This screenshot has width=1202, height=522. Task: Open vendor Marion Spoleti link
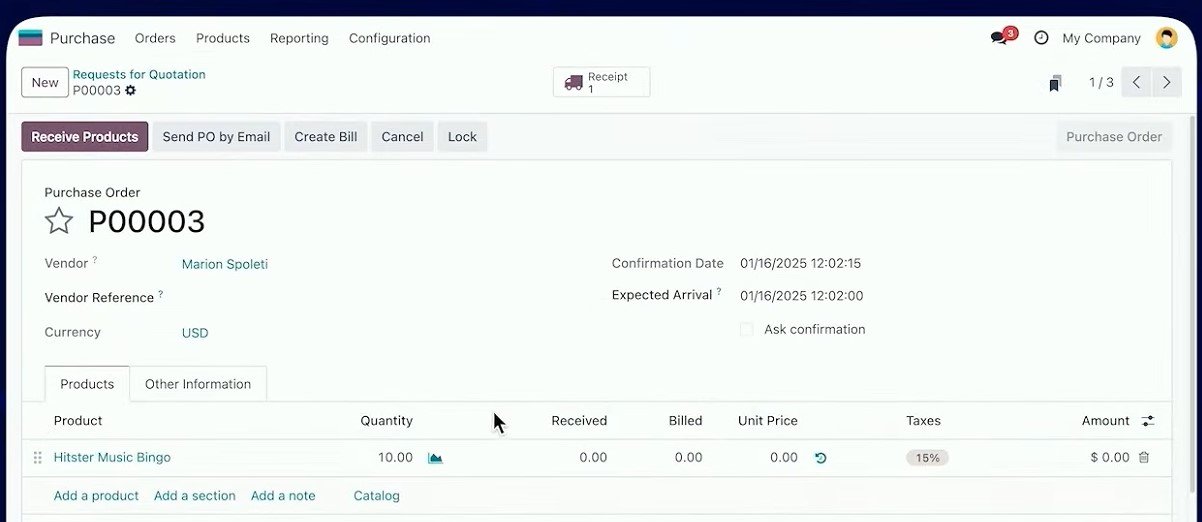[x=225, y=264]
